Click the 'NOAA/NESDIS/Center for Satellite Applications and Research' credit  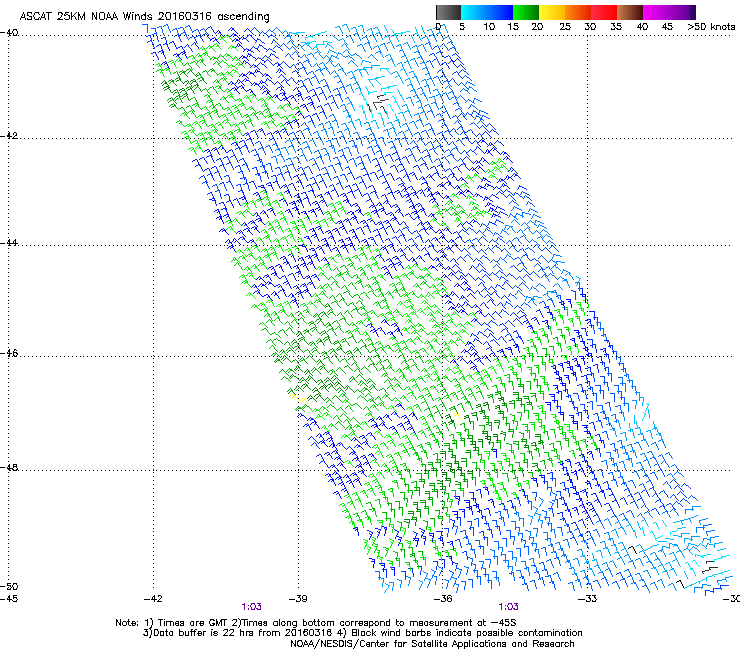432,644
